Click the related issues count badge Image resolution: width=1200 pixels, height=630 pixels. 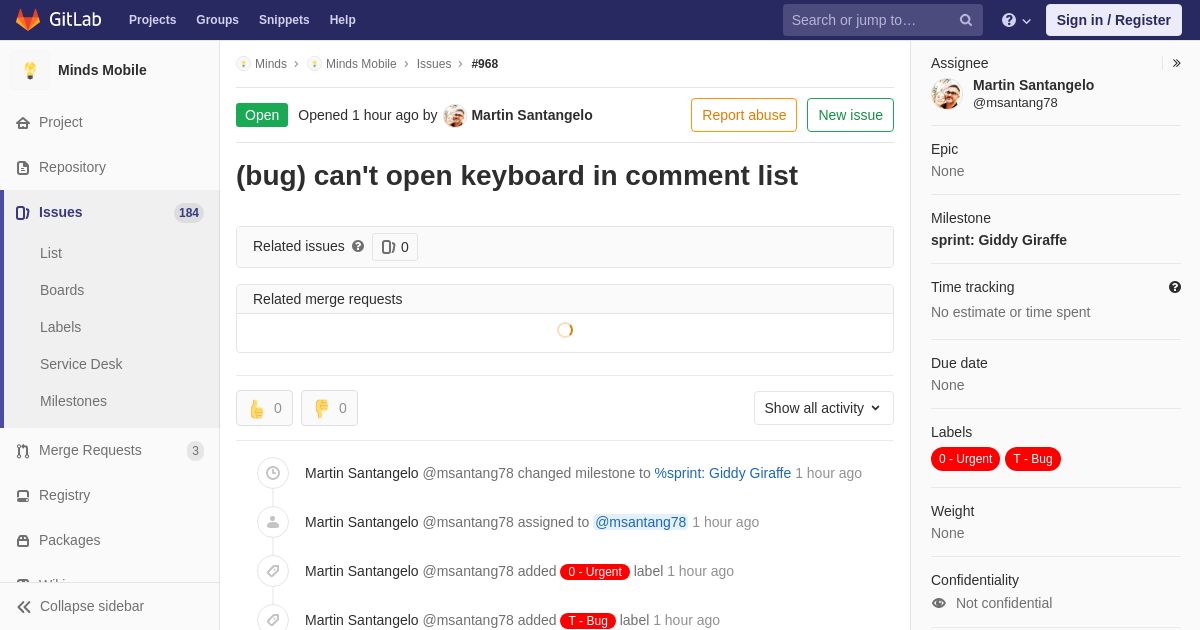[x=395, y=247]
